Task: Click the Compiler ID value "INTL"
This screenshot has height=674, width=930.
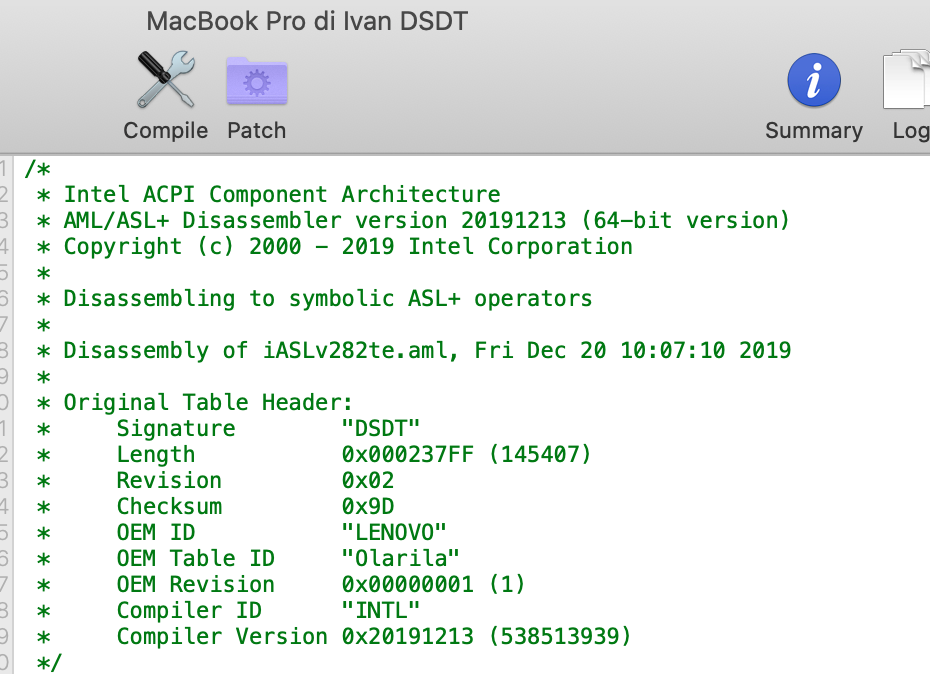Action: coord(381,611)
